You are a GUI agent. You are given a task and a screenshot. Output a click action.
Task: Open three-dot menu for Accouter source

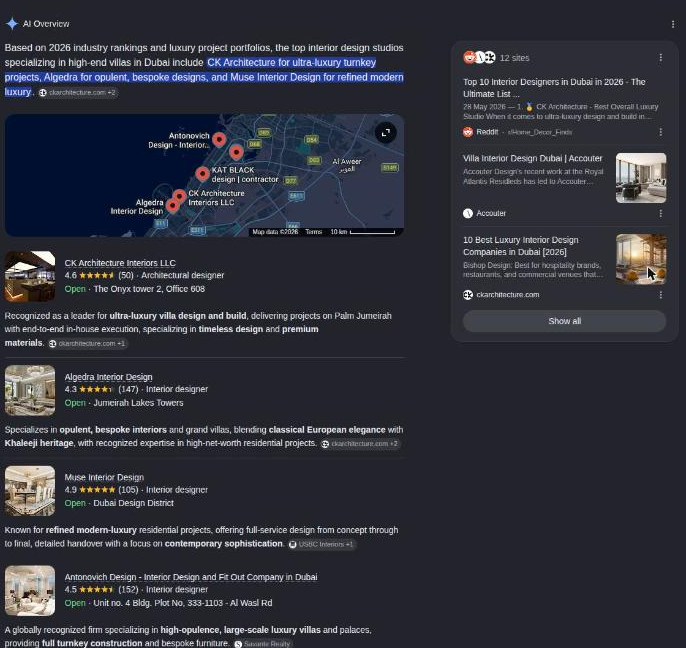[660, 214]
